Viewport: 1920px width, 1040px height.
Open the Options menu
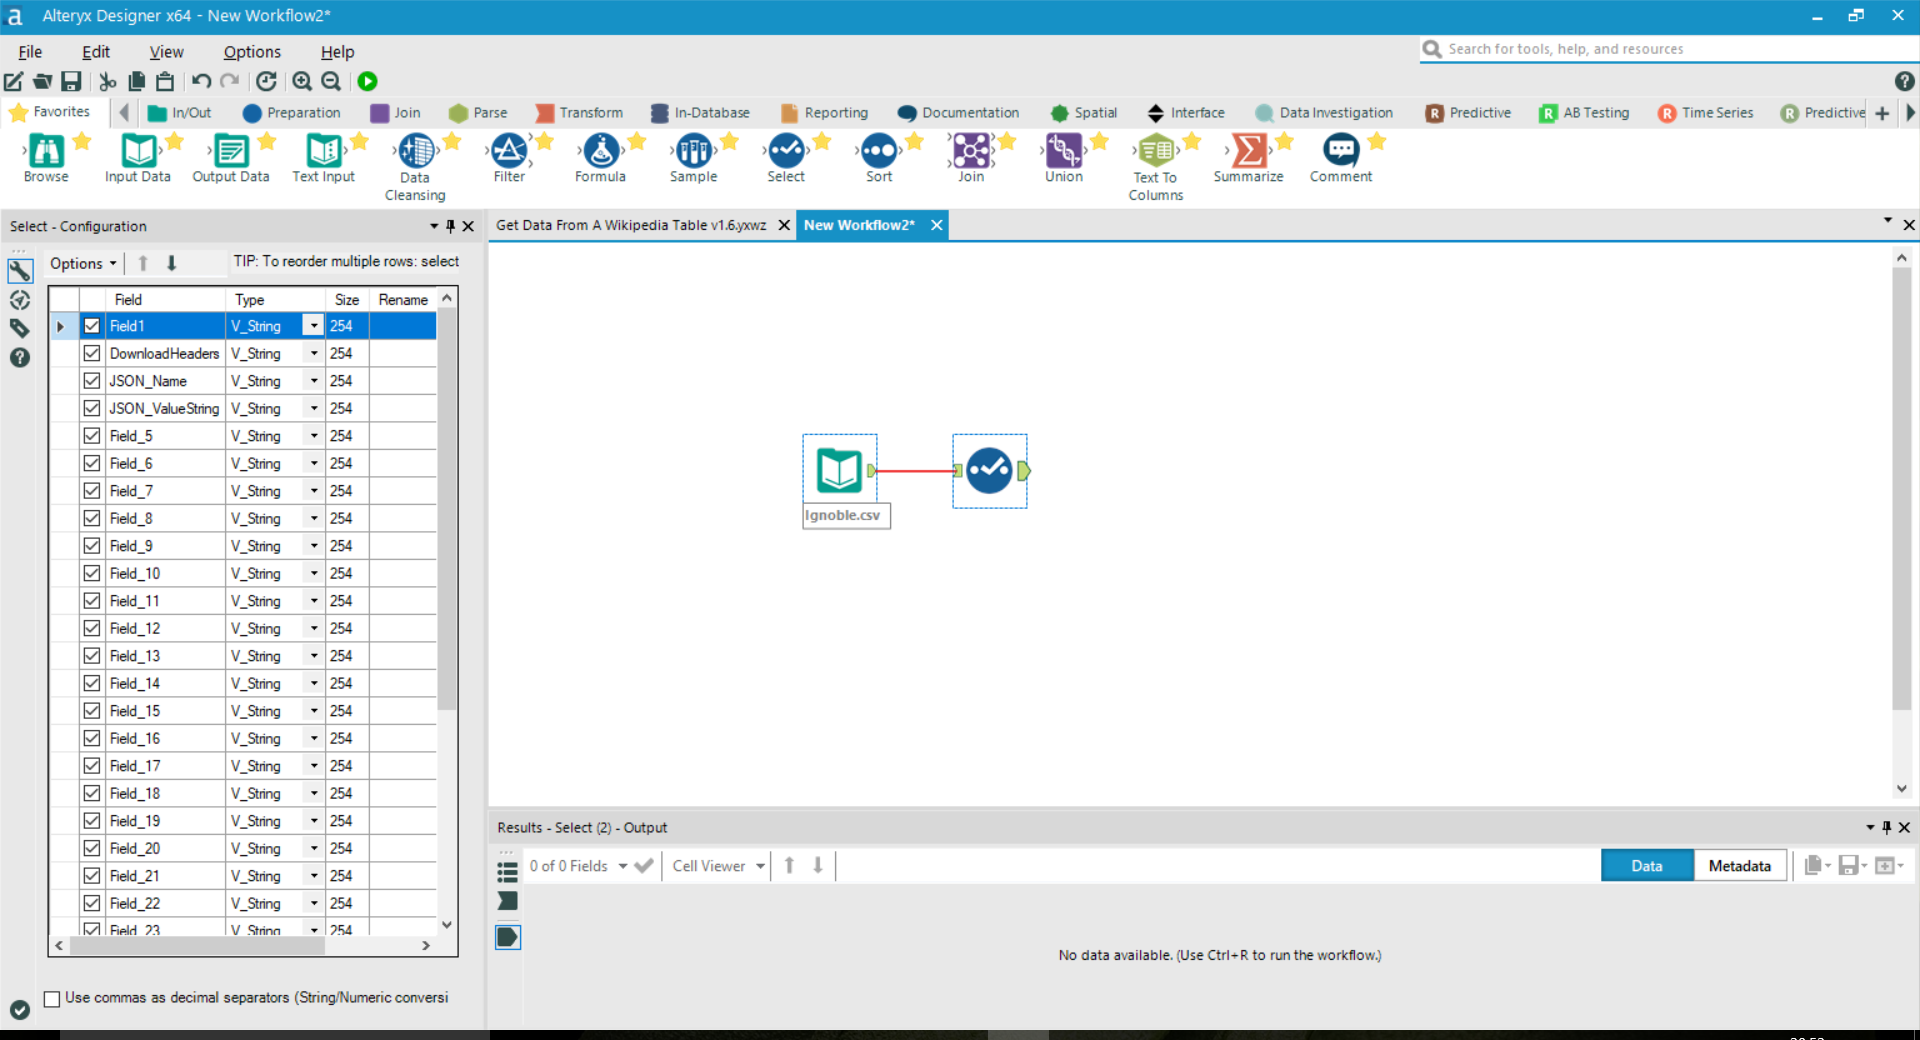(x=252, y=52)
